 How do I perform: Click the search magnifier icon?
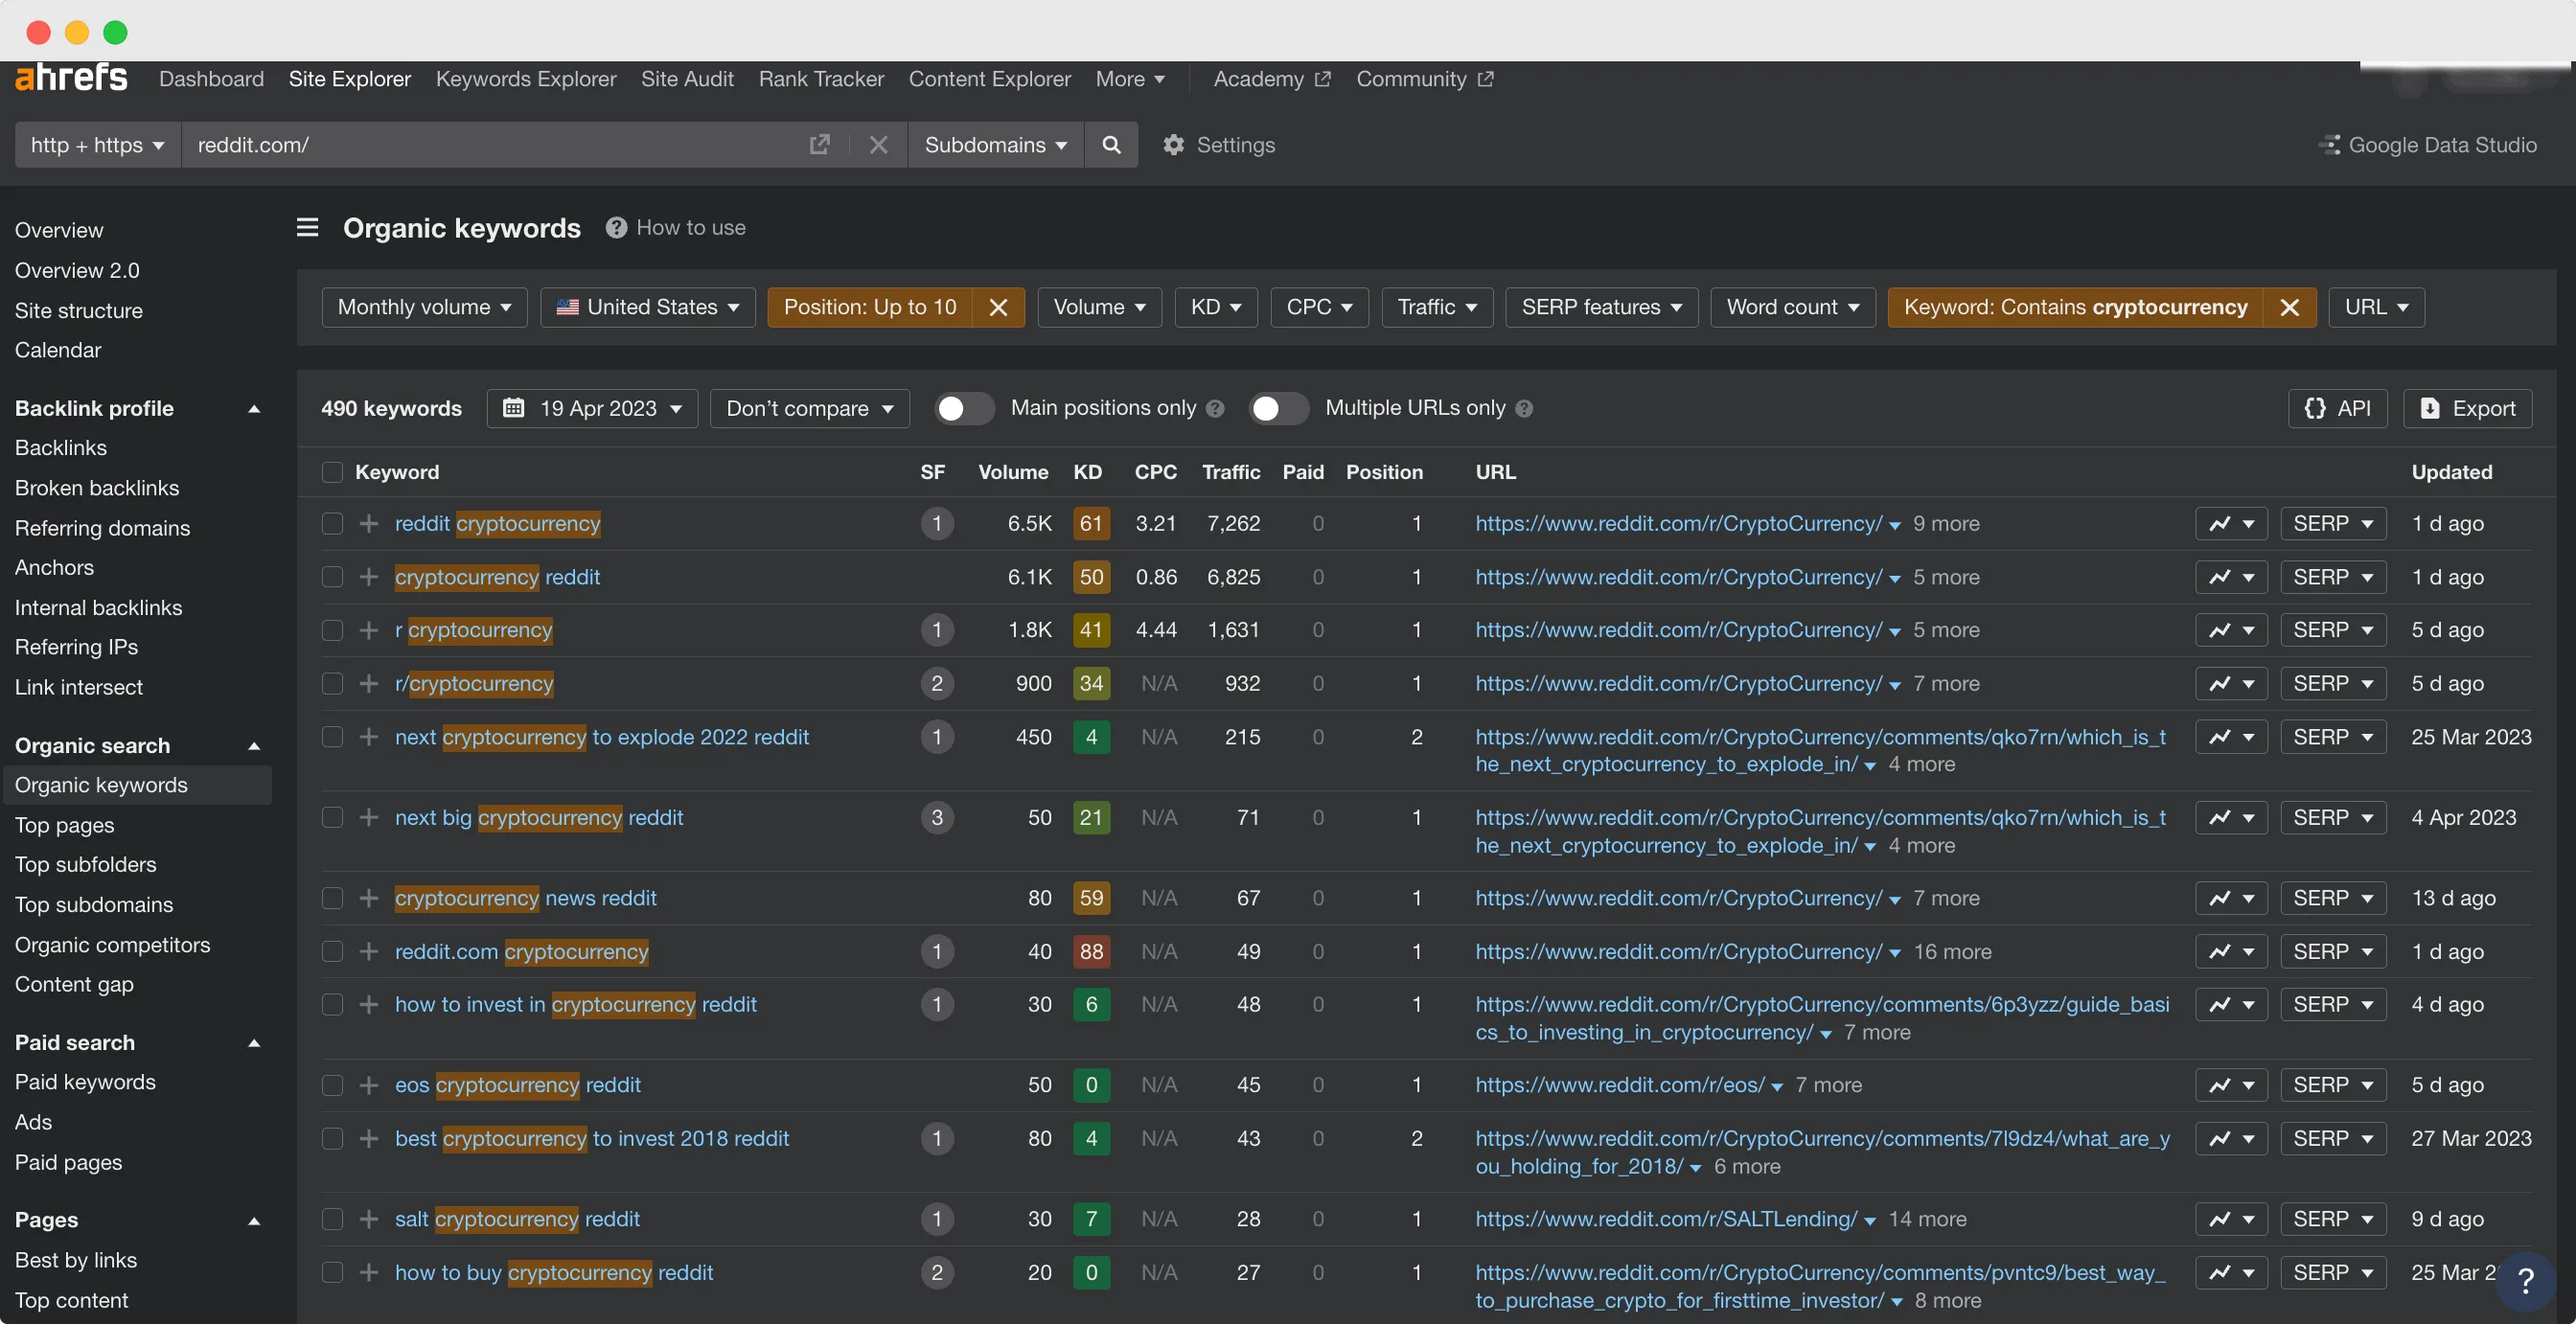click(1110, 145)
